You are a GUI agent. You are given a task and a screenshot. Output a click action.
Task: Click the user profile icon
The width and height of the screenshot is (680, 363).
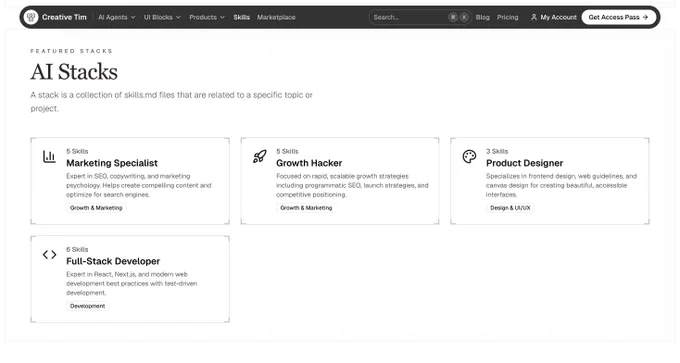pyautogui.click(x=534, y=17)
